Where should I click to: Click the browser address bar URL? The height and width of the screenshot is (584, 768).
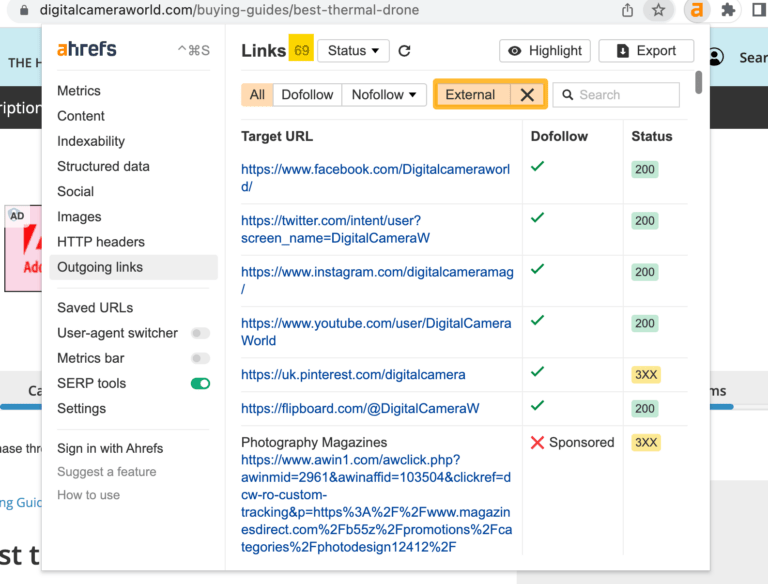tap(229, 10)
